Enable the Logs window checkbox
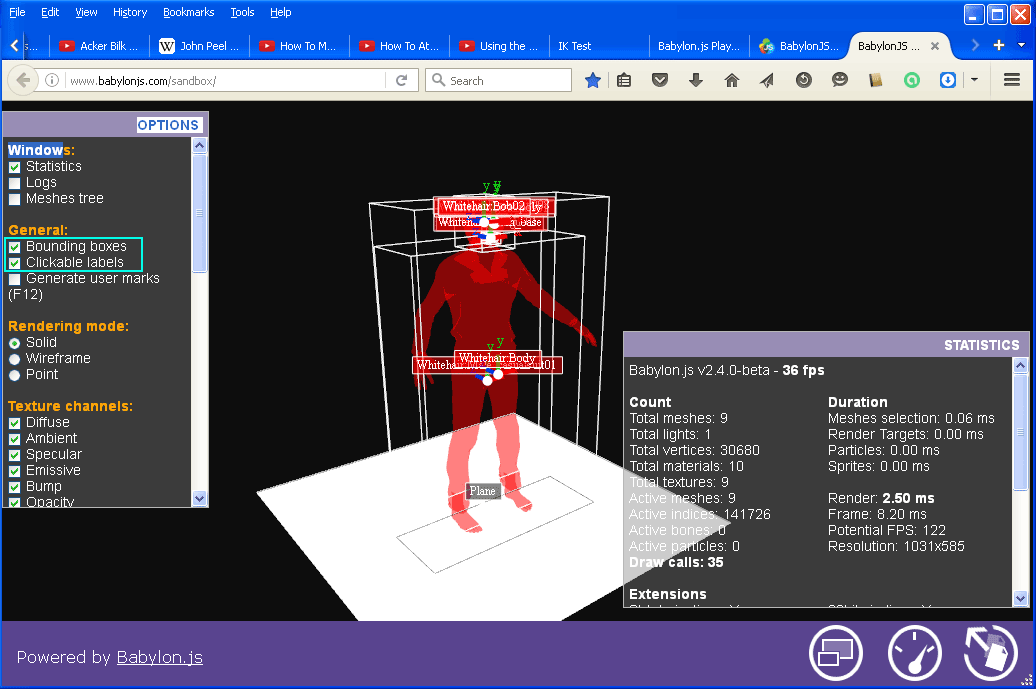This screenshot has height=689, width=1036. (x=15, y=183)
